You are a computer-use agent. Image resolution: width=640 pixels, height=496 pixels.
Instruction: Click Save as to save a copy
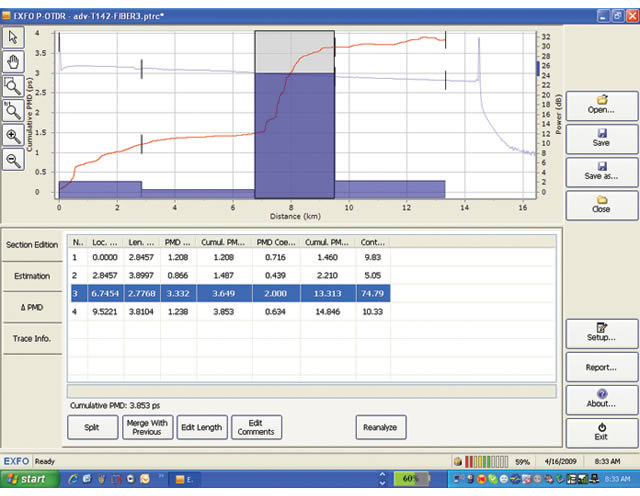click(601, 171)
